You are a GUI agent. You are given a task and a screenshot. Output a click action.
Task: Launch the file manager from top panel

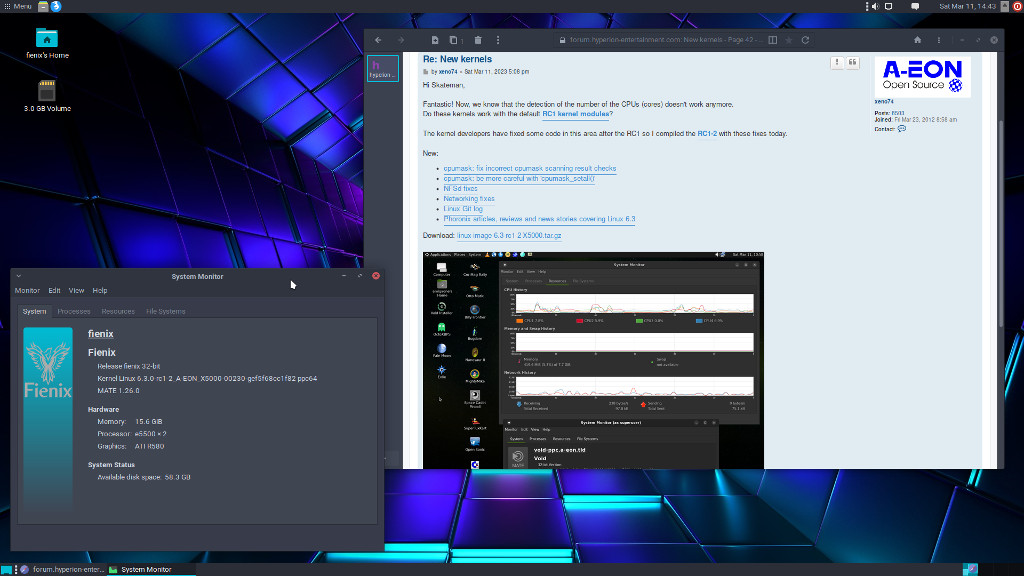click(43, 7)
